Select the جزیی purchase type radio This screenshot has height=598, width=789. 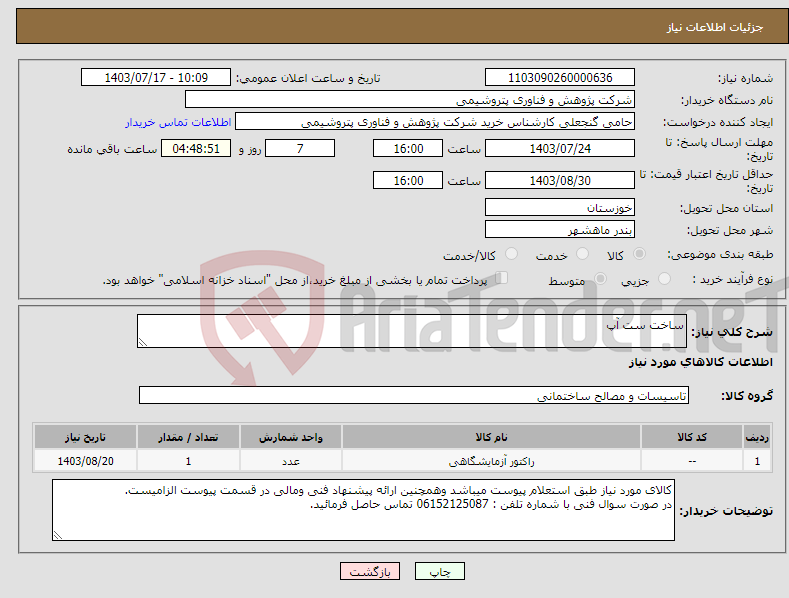click(x=664, y=279)
